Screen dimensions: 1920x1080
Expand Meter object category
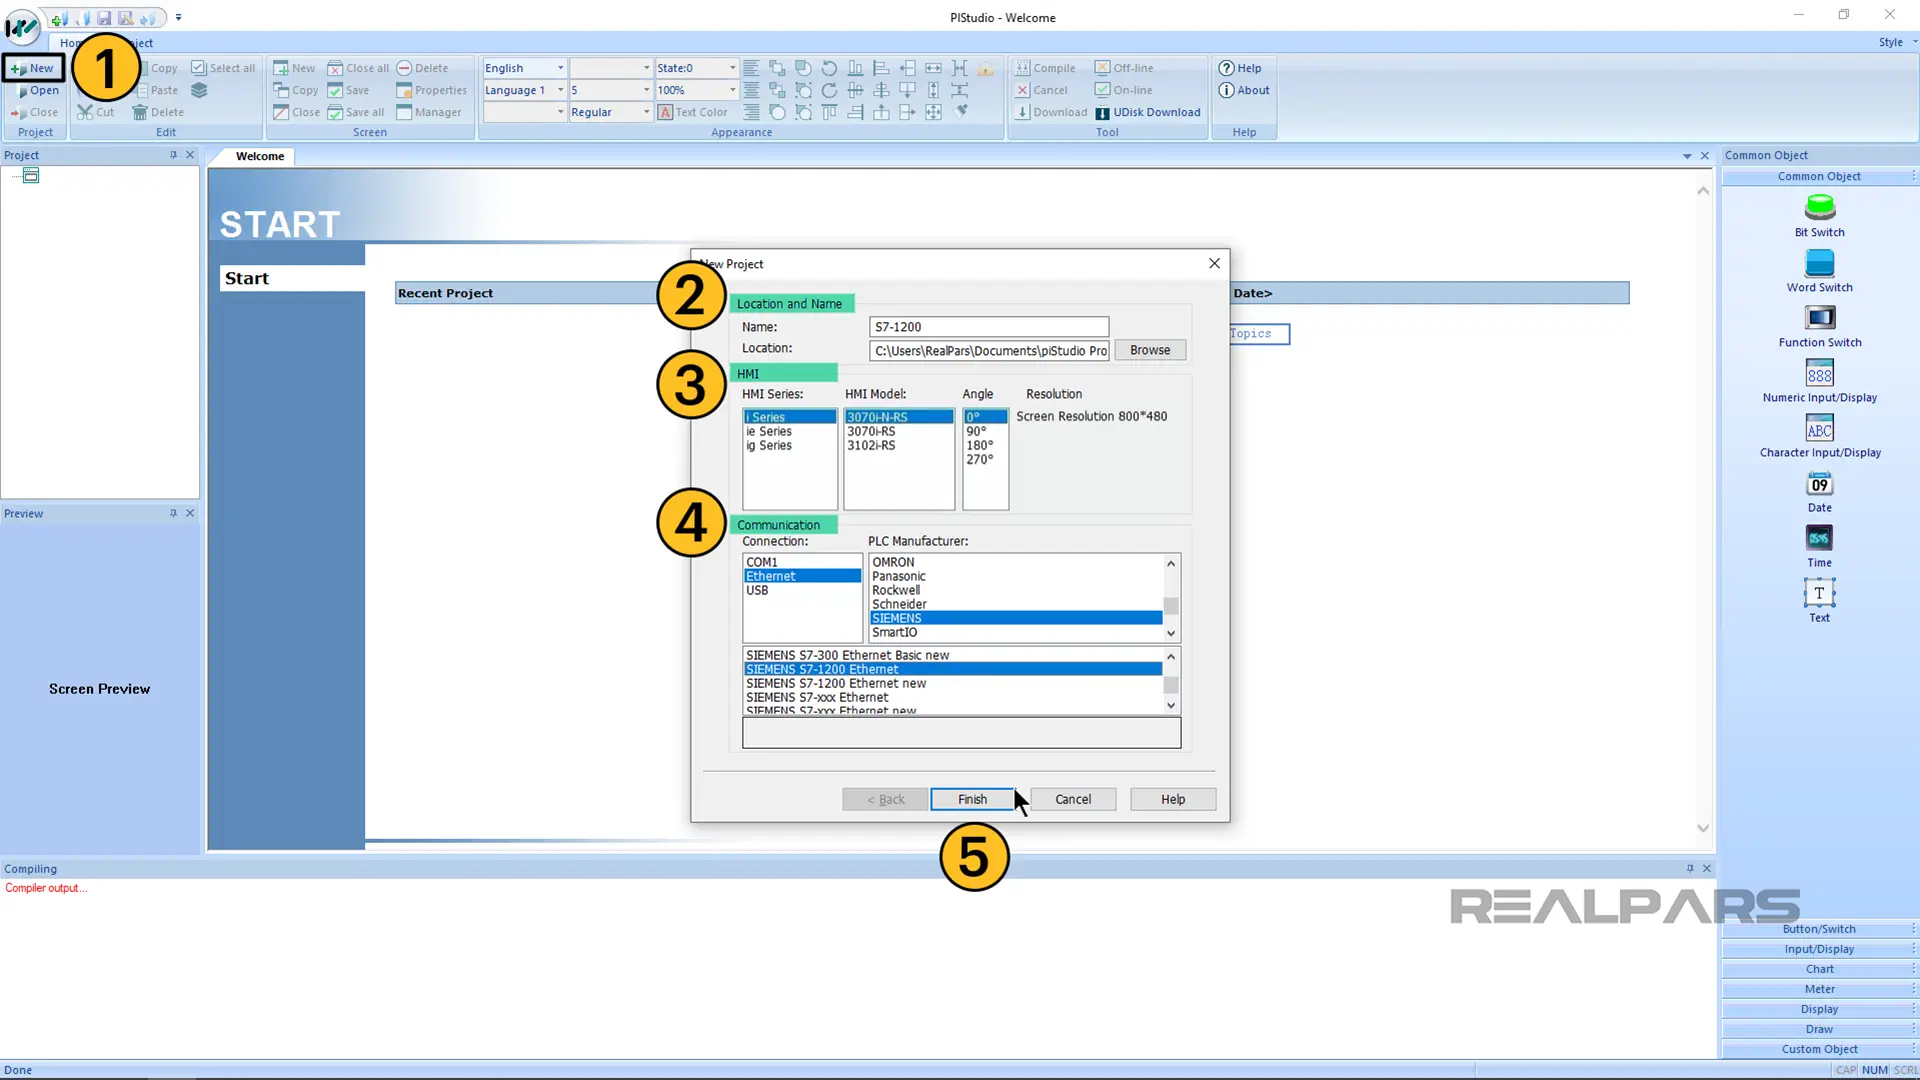click(1819, 989)
